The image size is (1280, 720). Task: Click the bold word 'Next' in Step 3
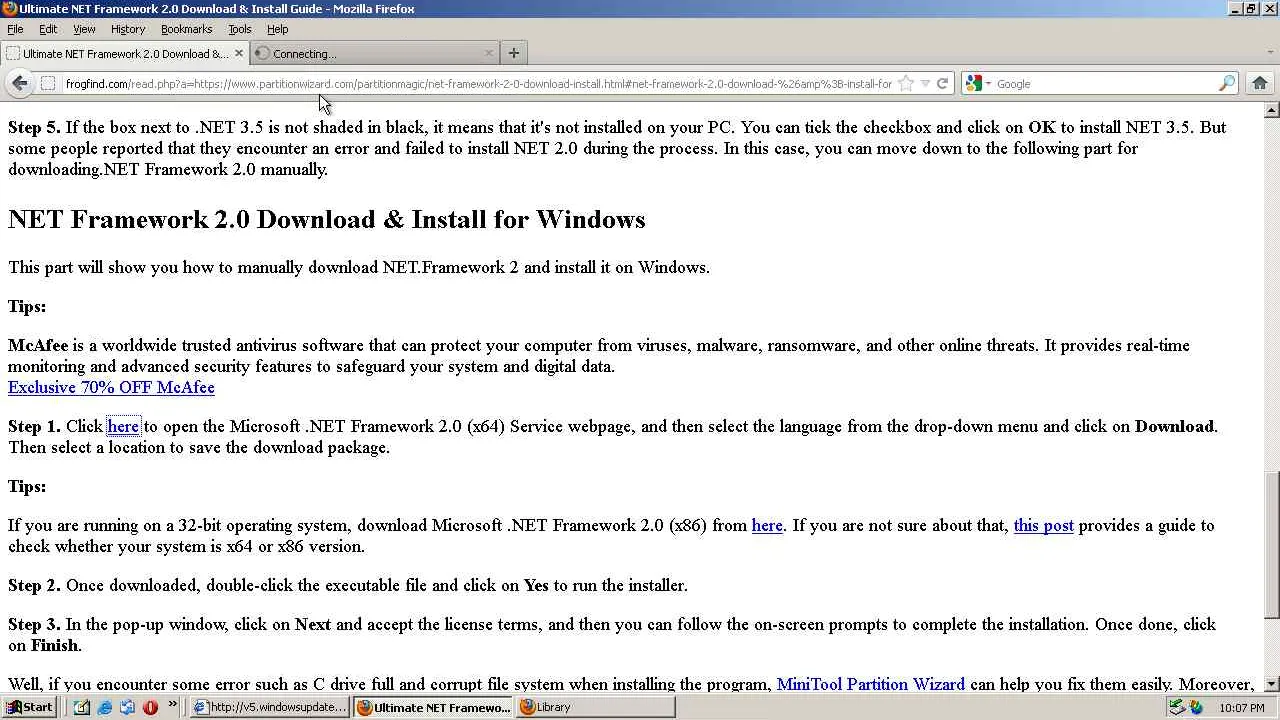click(x=312, y=624)
